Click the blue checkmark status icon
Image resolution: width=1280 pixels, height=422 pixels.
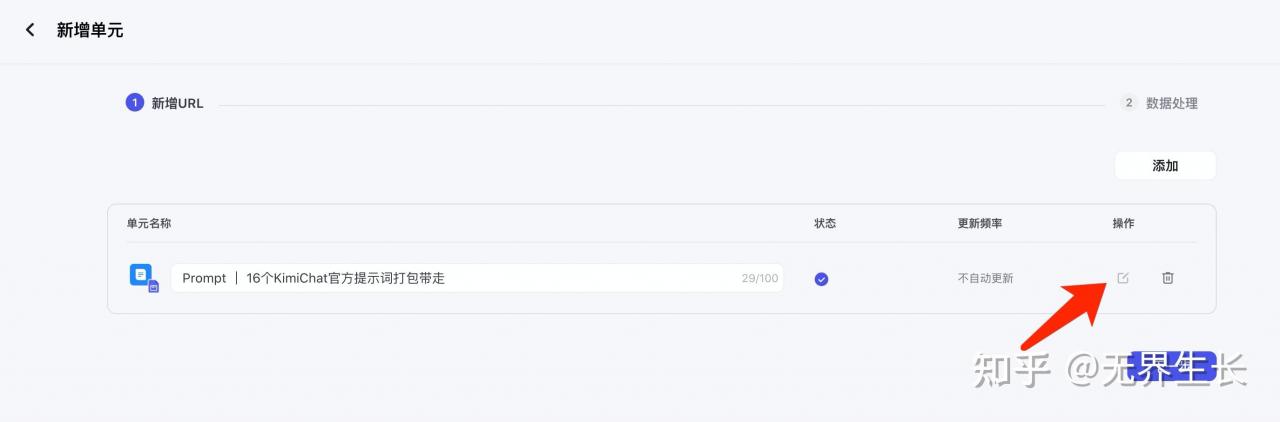tap(821, 279)
